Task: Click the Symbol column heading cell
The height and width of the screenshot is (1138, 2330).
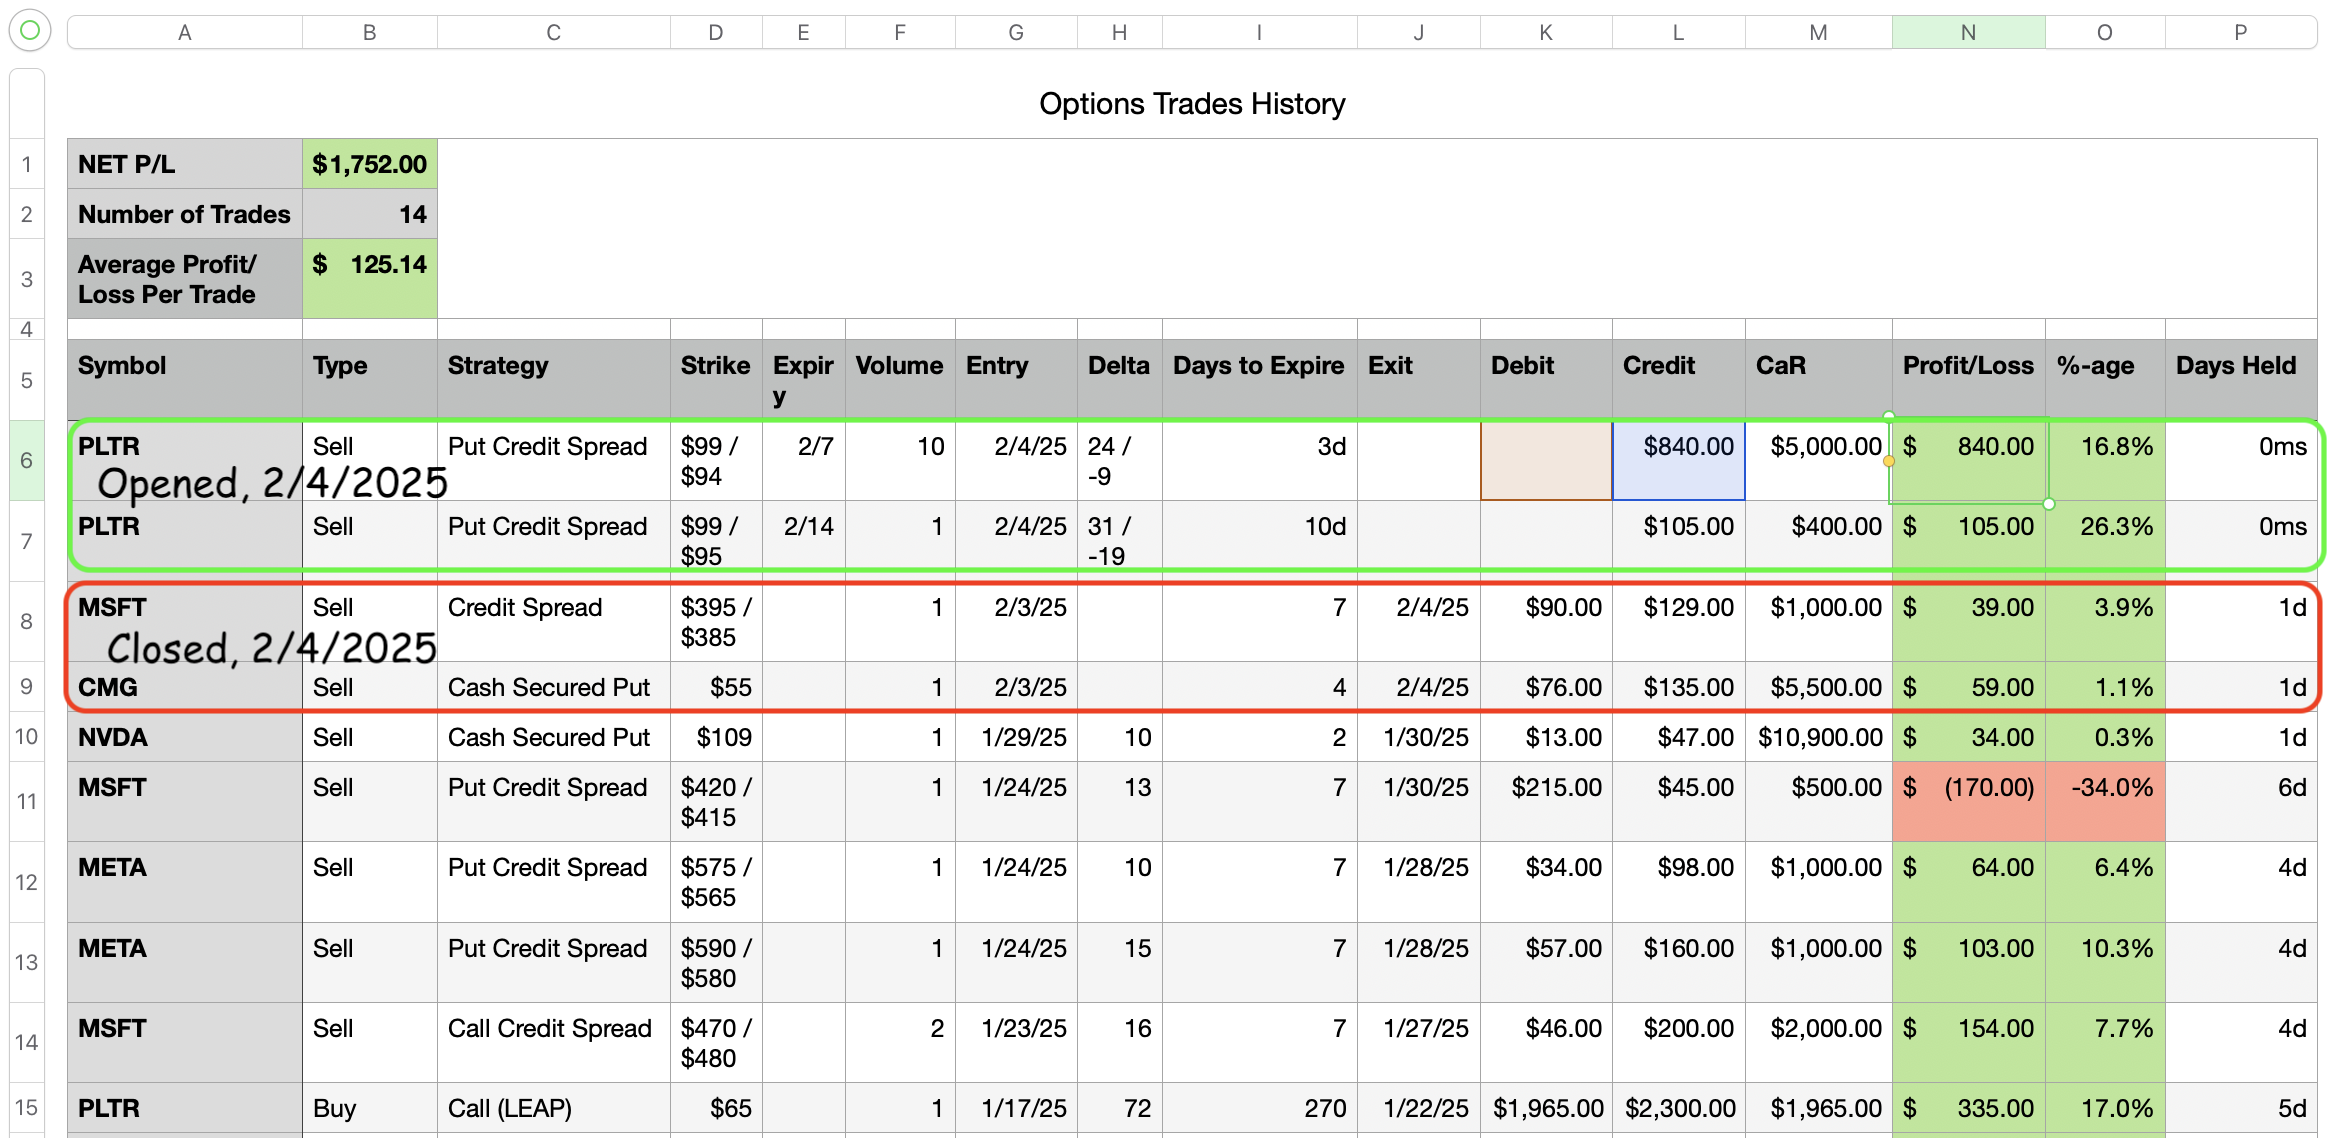Action: pyautogui.click(x=185, y=380)
